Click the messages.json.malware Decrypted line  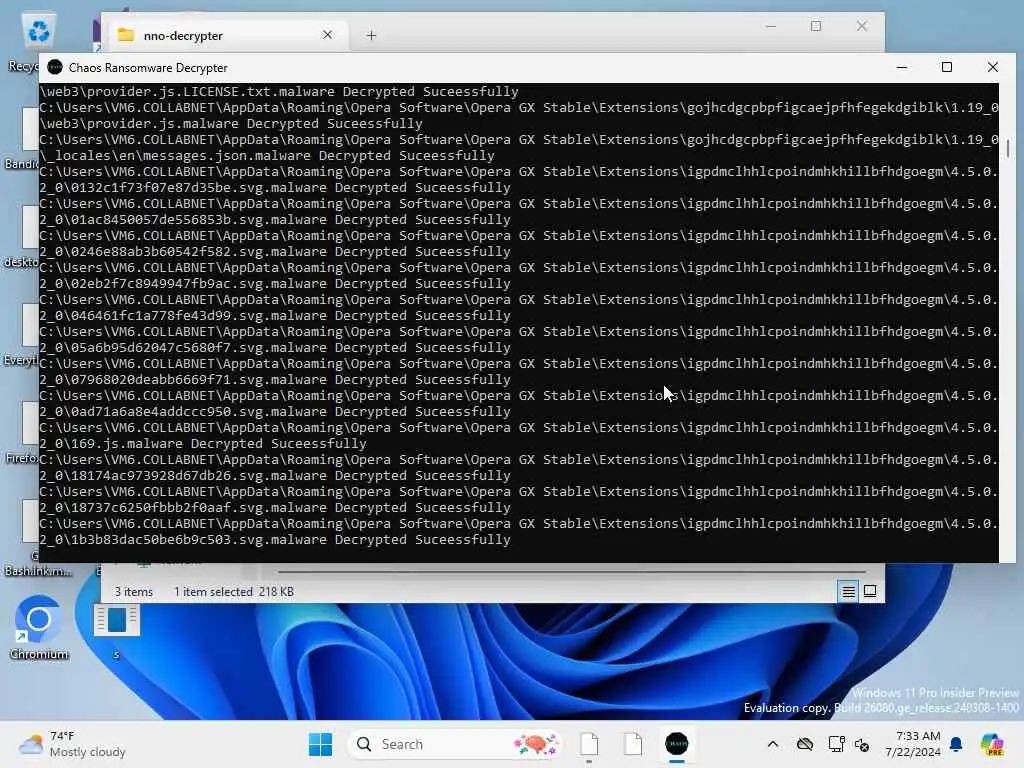pyautogui.click(x=267, y=155)
